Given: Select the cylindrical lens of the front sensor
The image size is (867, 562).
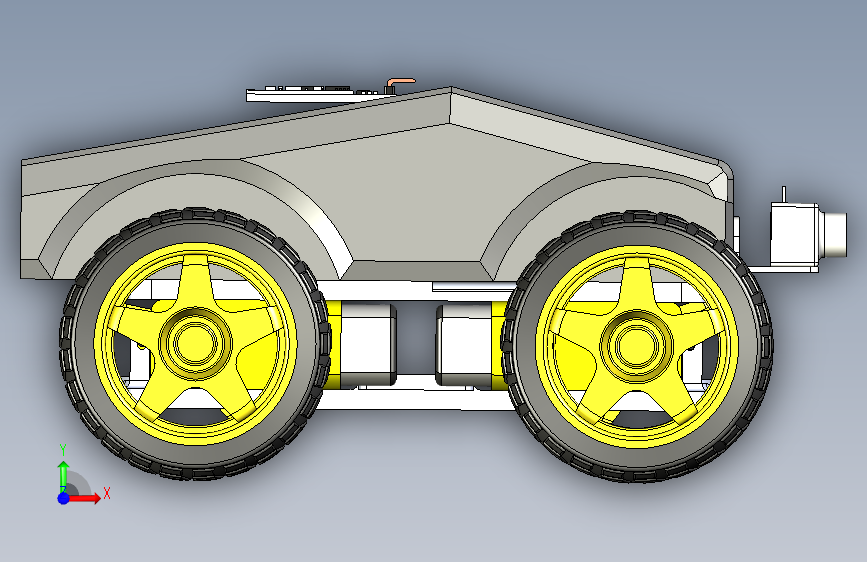Looking at the screenshot, I should coord(835,235).
